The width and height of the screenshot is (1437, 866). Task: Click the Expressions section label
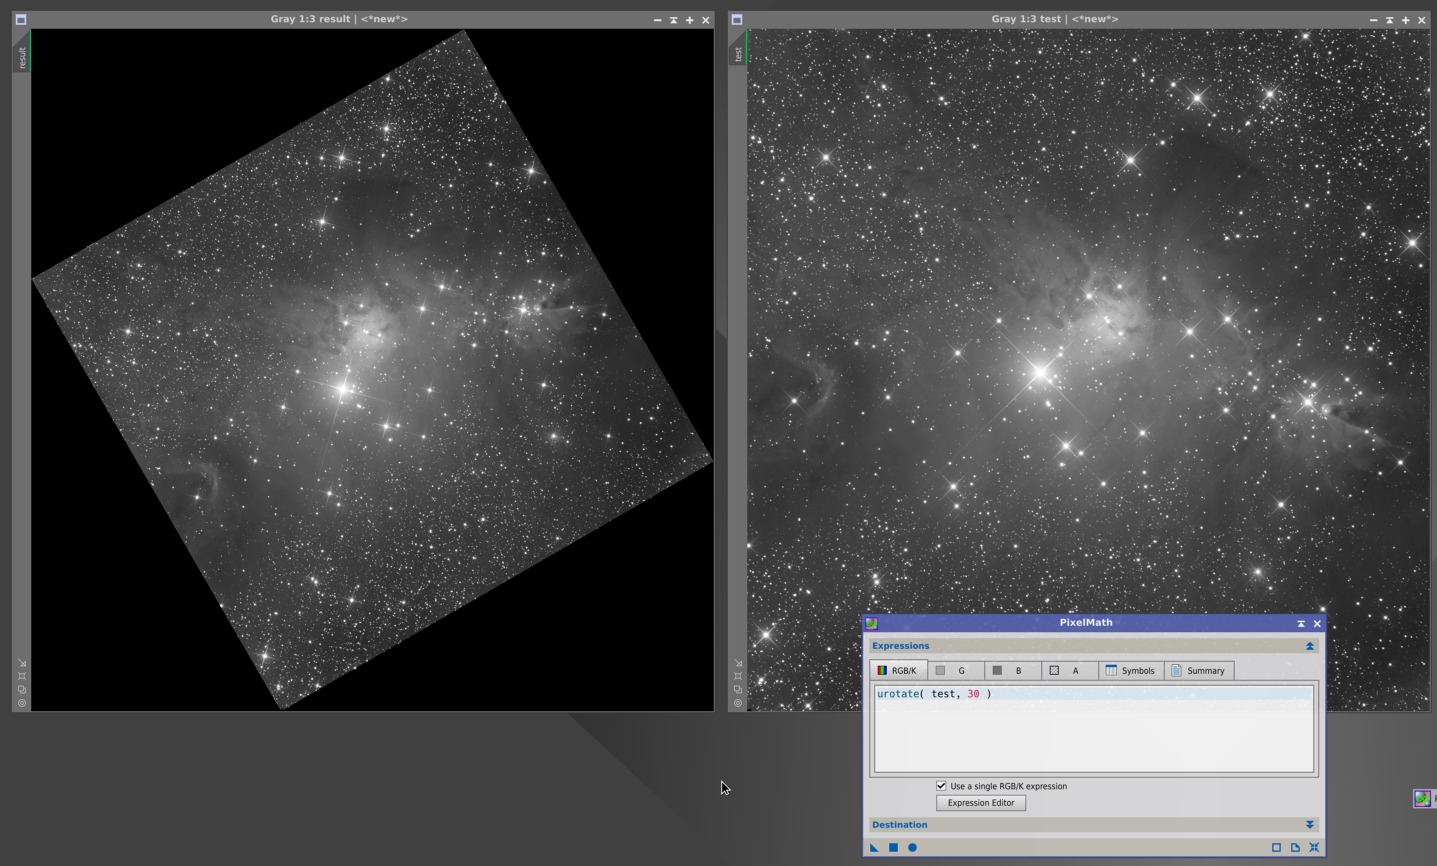click(x=900, y=646)
